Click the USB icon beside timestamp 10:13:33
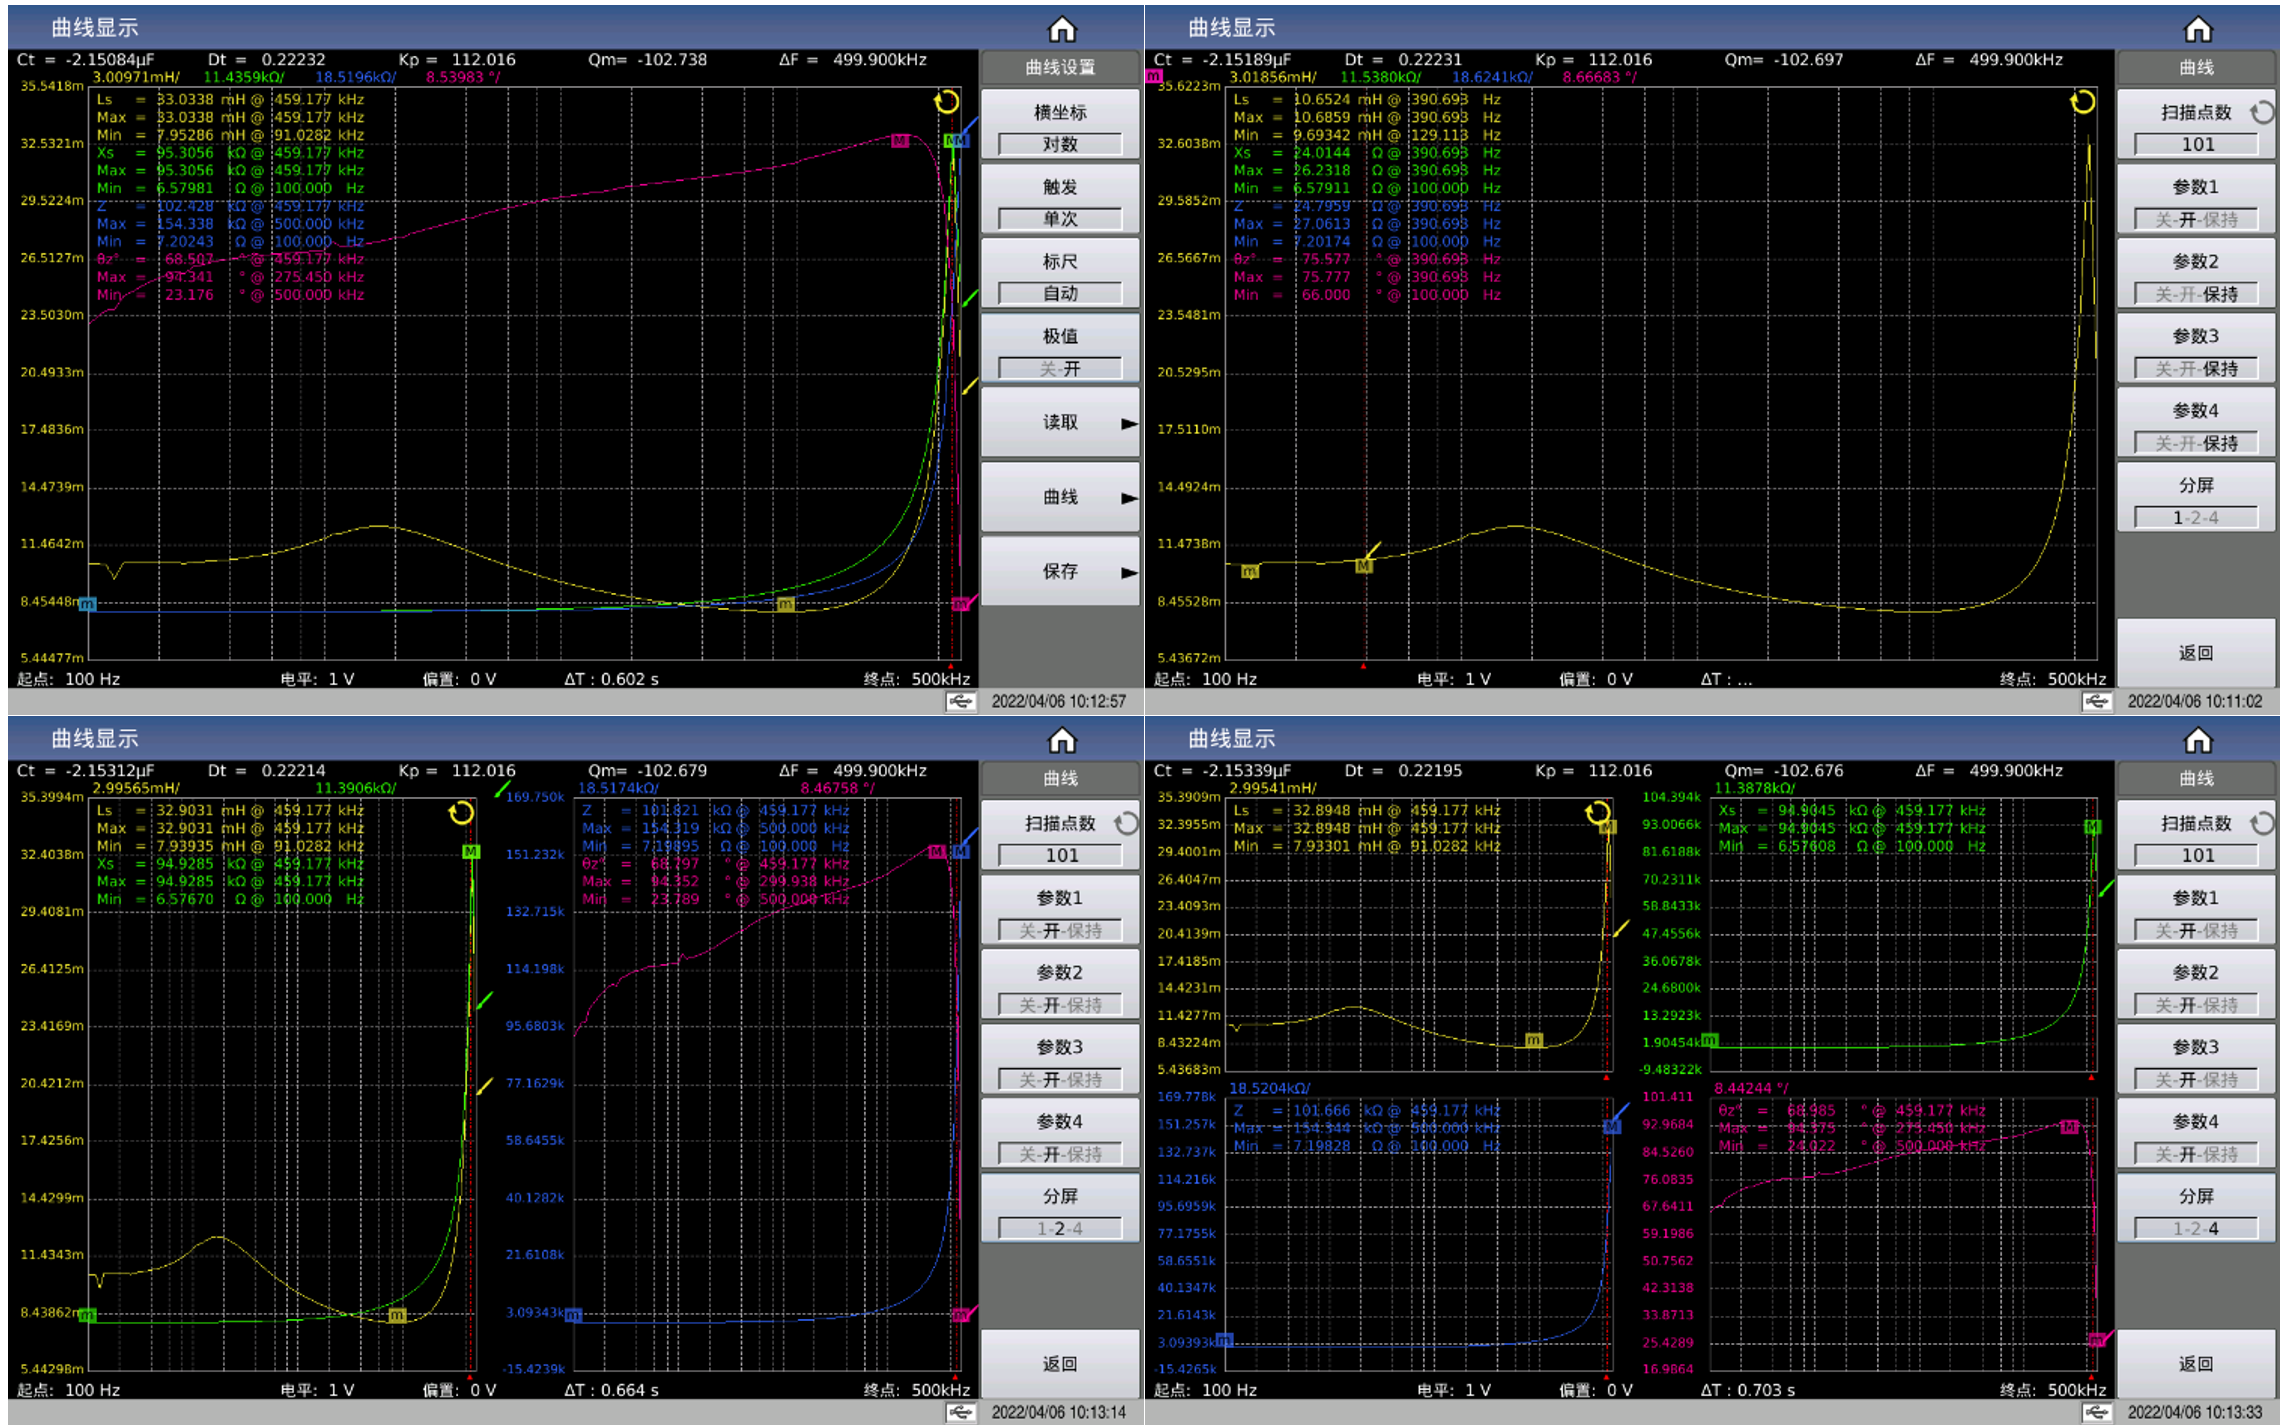The height and width of the screenshot is (1425, 2282). tap(2096, 1412)
